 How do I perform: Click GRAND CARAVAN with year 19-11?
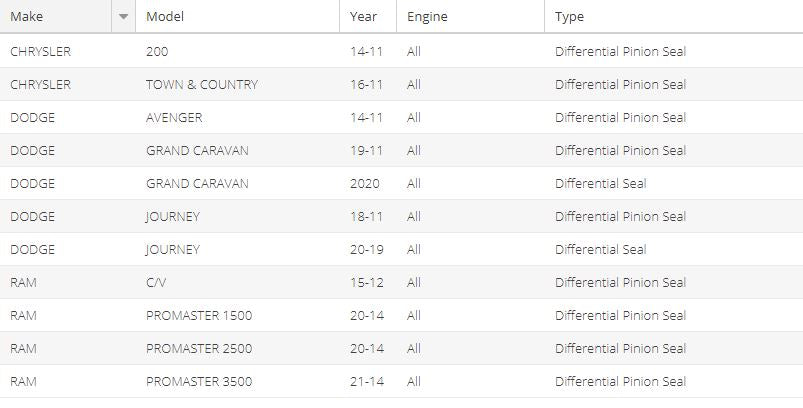(197, 151)
